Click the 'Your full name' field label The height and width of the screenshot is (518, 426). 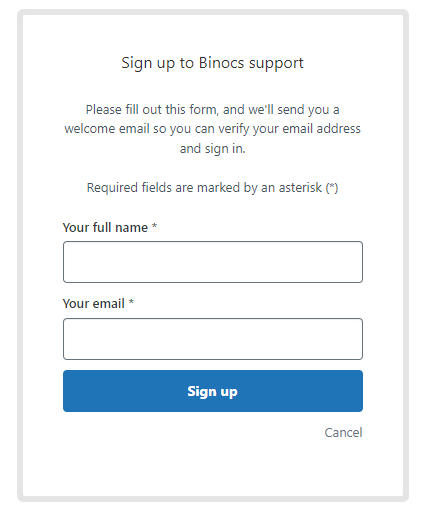click(x=105, y=228)
